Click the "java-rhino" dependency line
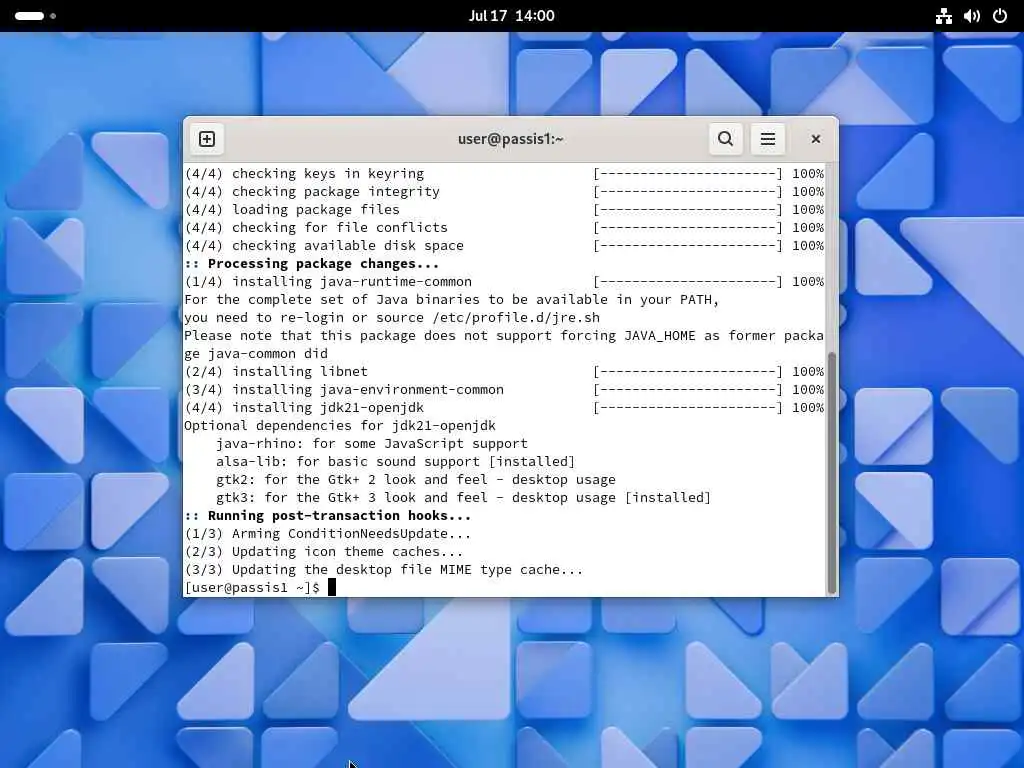Viewport: 1024px width, 768px height. click(x=372, y=444)
